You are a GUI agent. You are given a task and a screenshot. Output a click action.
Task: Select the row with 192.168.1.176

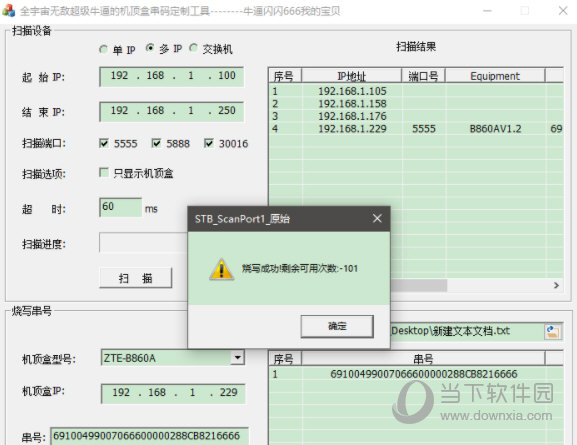416,116
